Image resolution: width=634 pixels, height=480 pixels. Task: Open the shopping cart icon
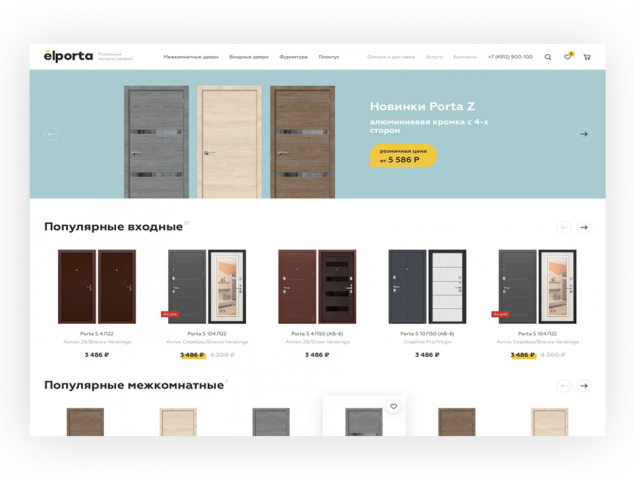[587, 57]
